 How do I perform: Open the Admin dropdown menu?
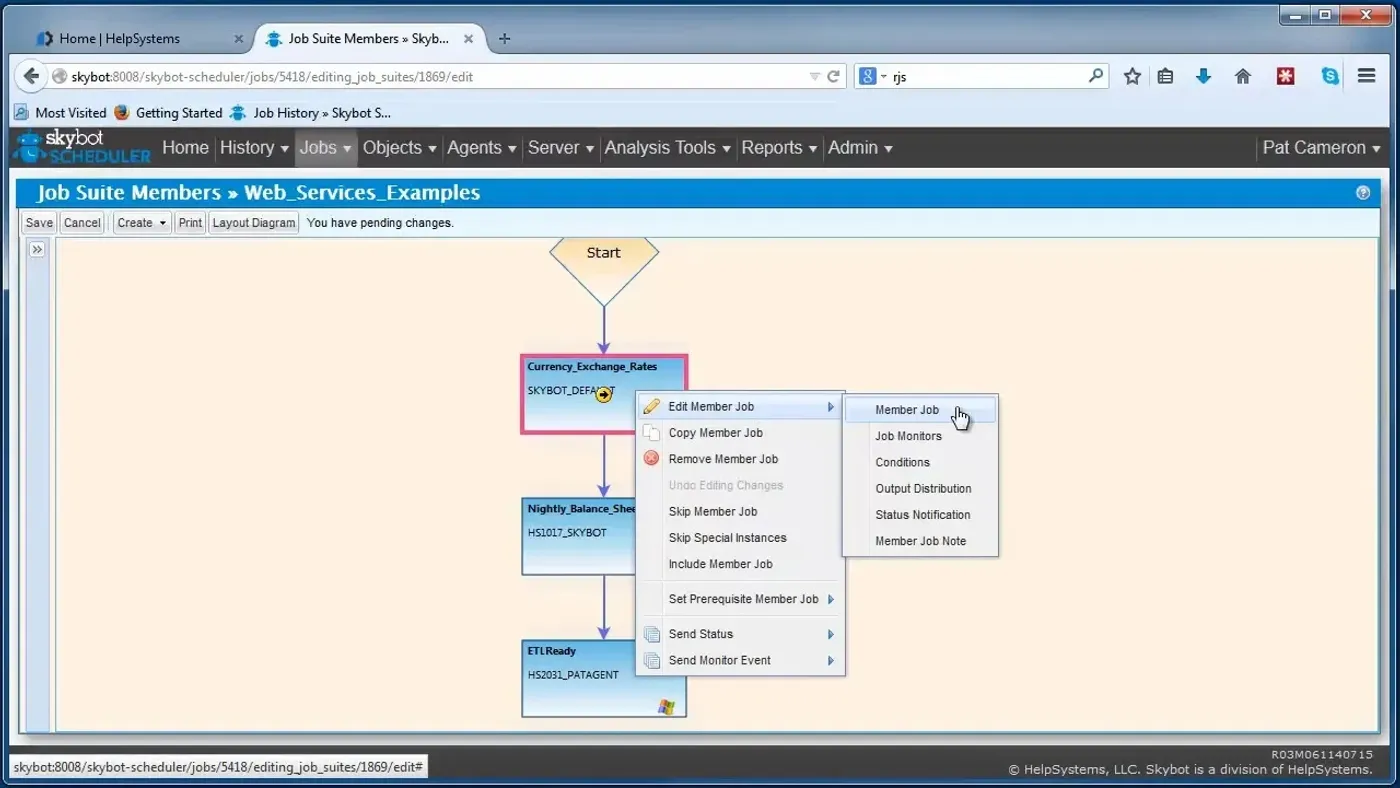coord(860,148)
